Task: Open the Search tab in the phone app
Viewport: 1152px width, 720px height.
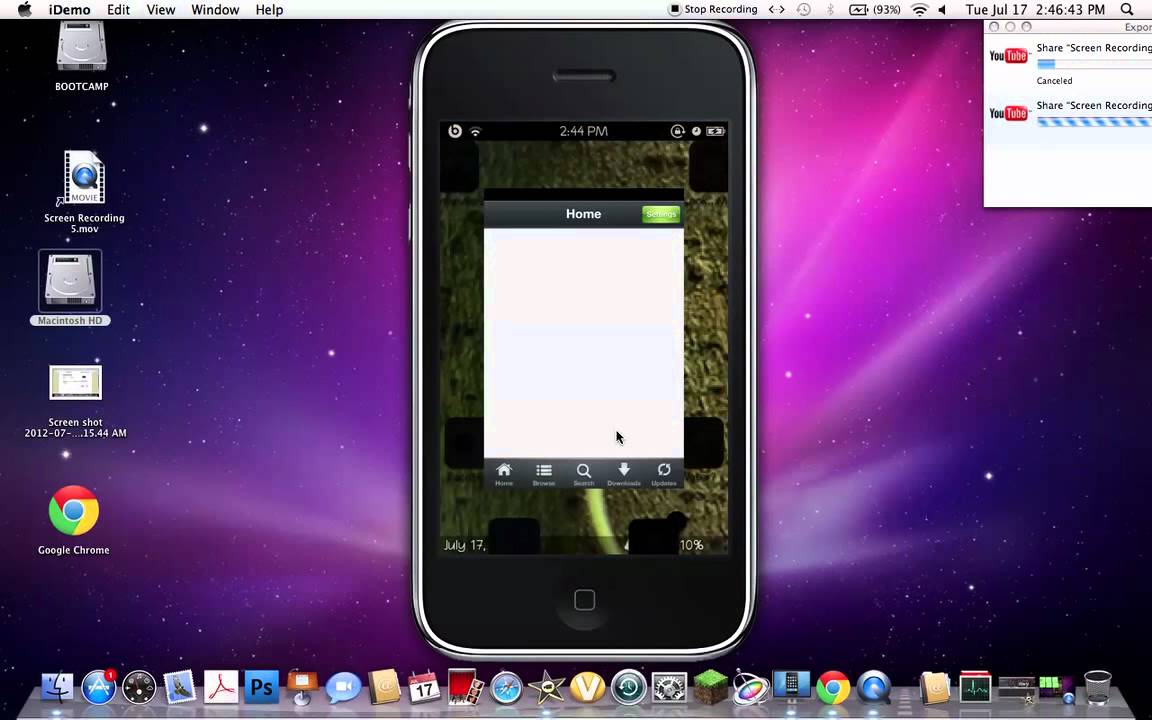Action: [583, 474]
